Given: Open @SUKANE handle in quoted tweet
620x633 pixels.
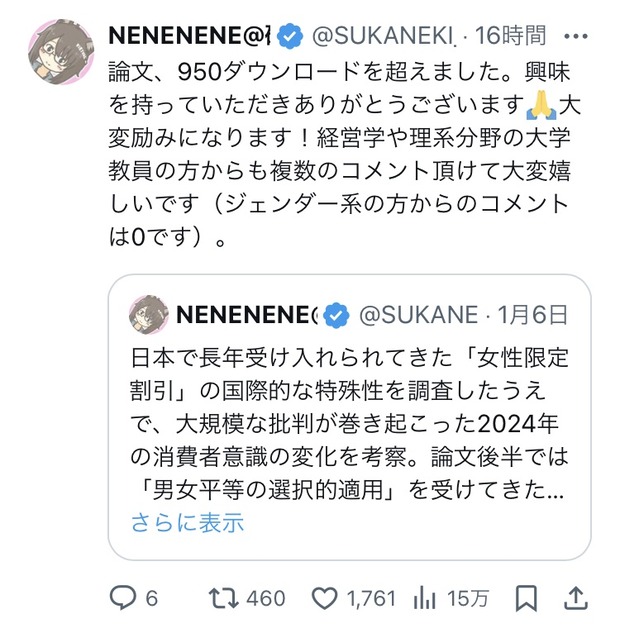Looking at the screenshot, I should point(418,315).
